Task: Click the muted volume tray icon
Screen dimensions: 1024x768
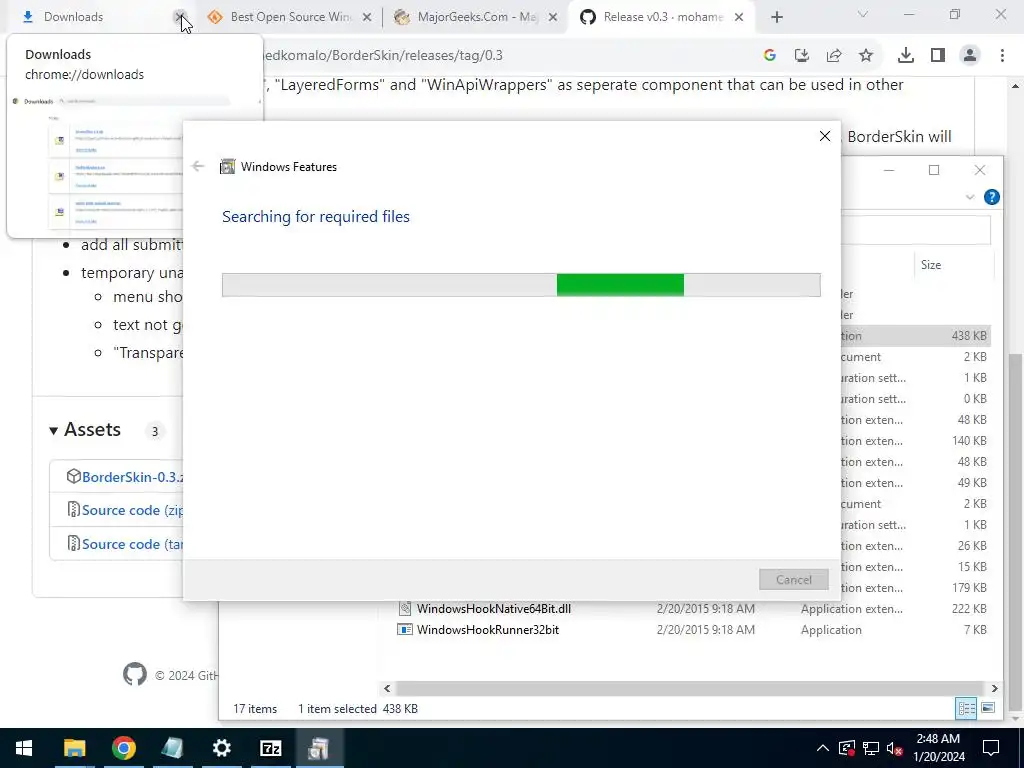Action: coord(895,748)
